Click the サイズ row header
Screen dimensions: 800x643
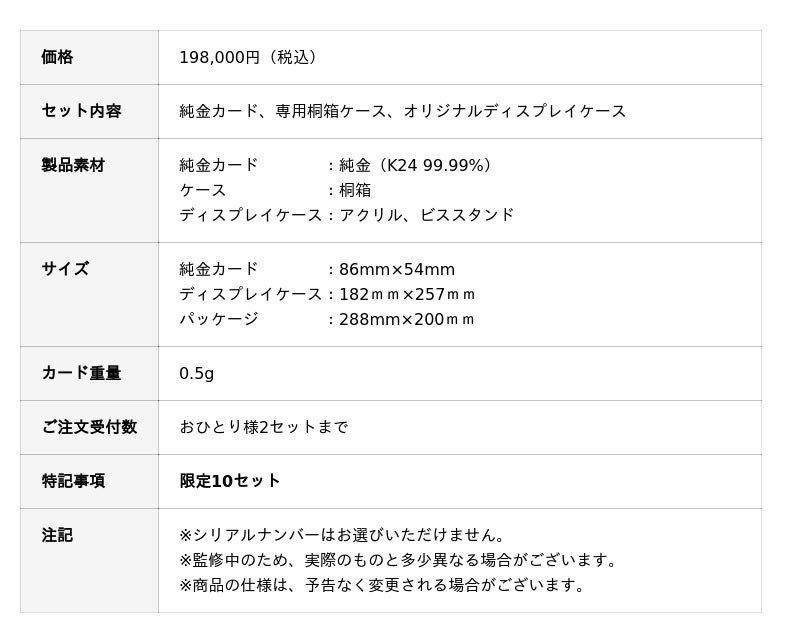tap(65, 269)
